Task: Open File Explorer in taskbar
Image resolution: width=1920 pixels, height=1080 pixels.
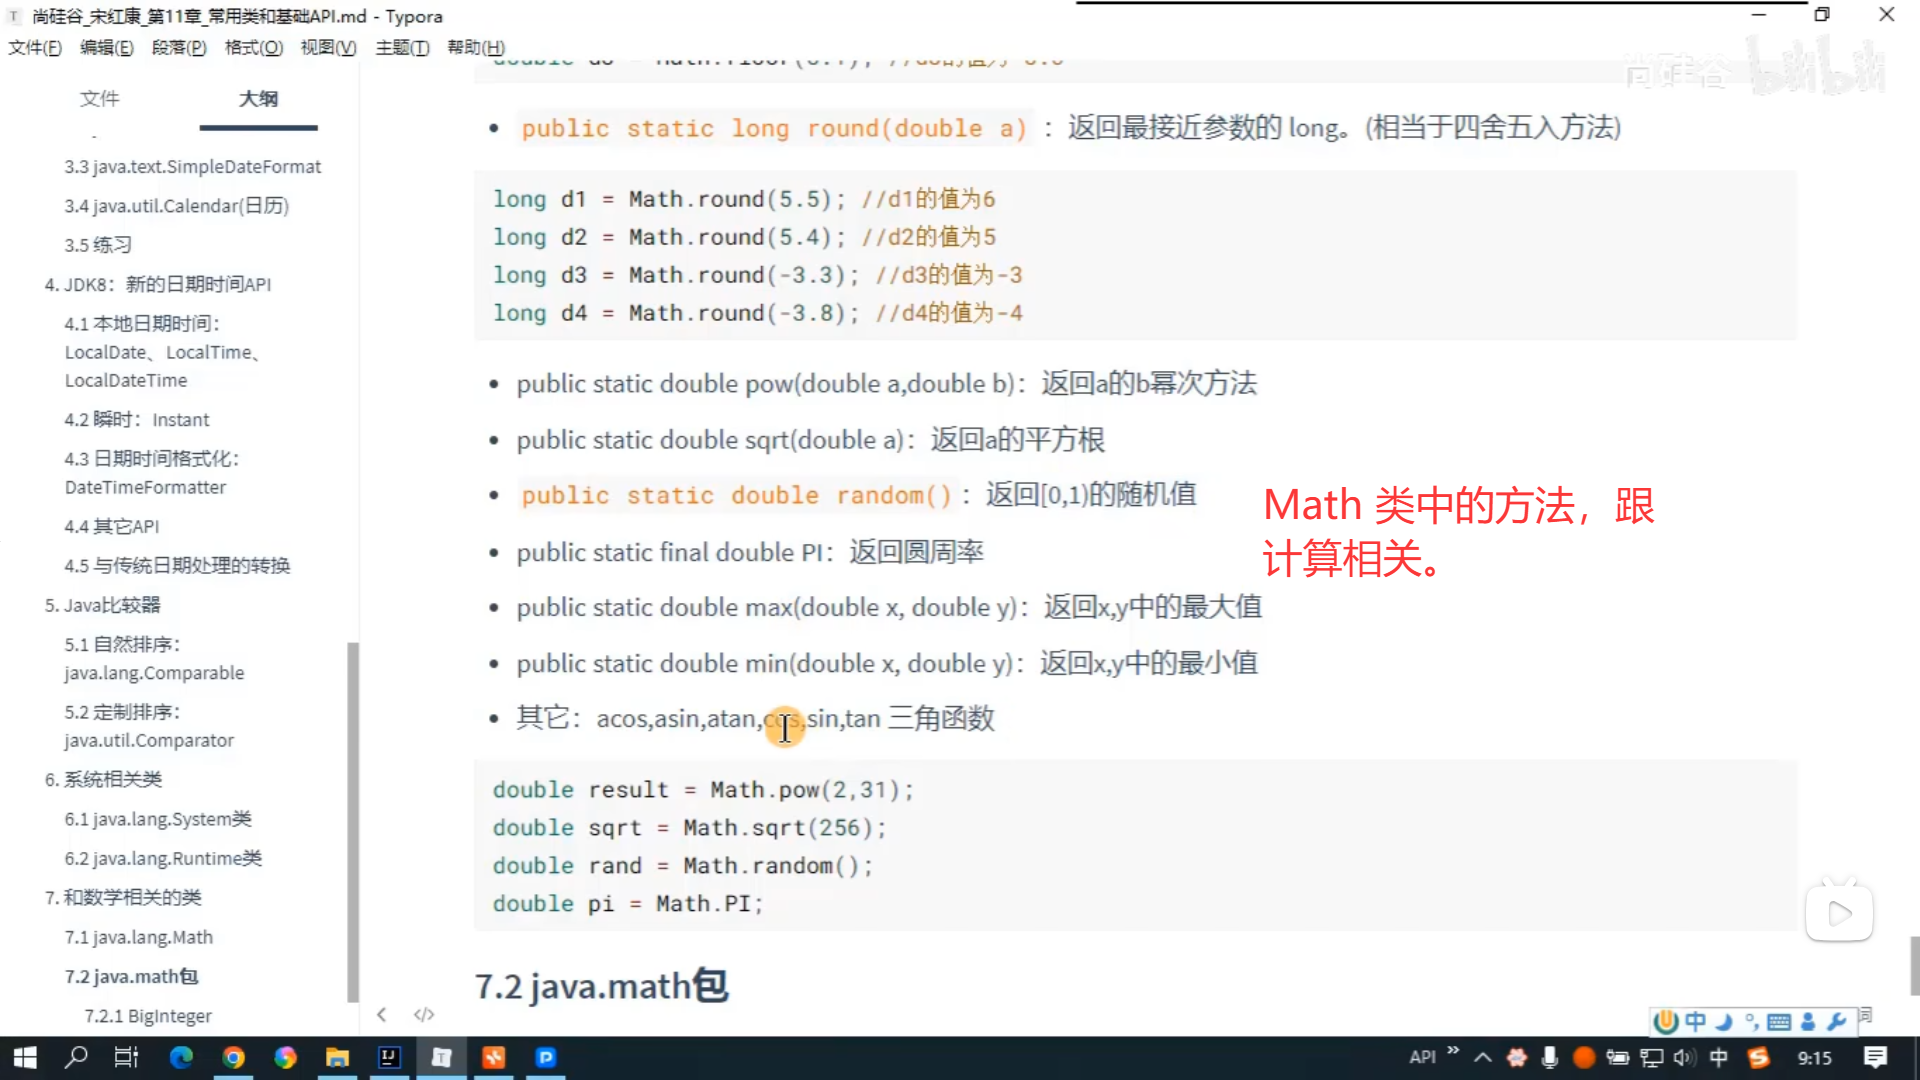Action: point(337,1057)
